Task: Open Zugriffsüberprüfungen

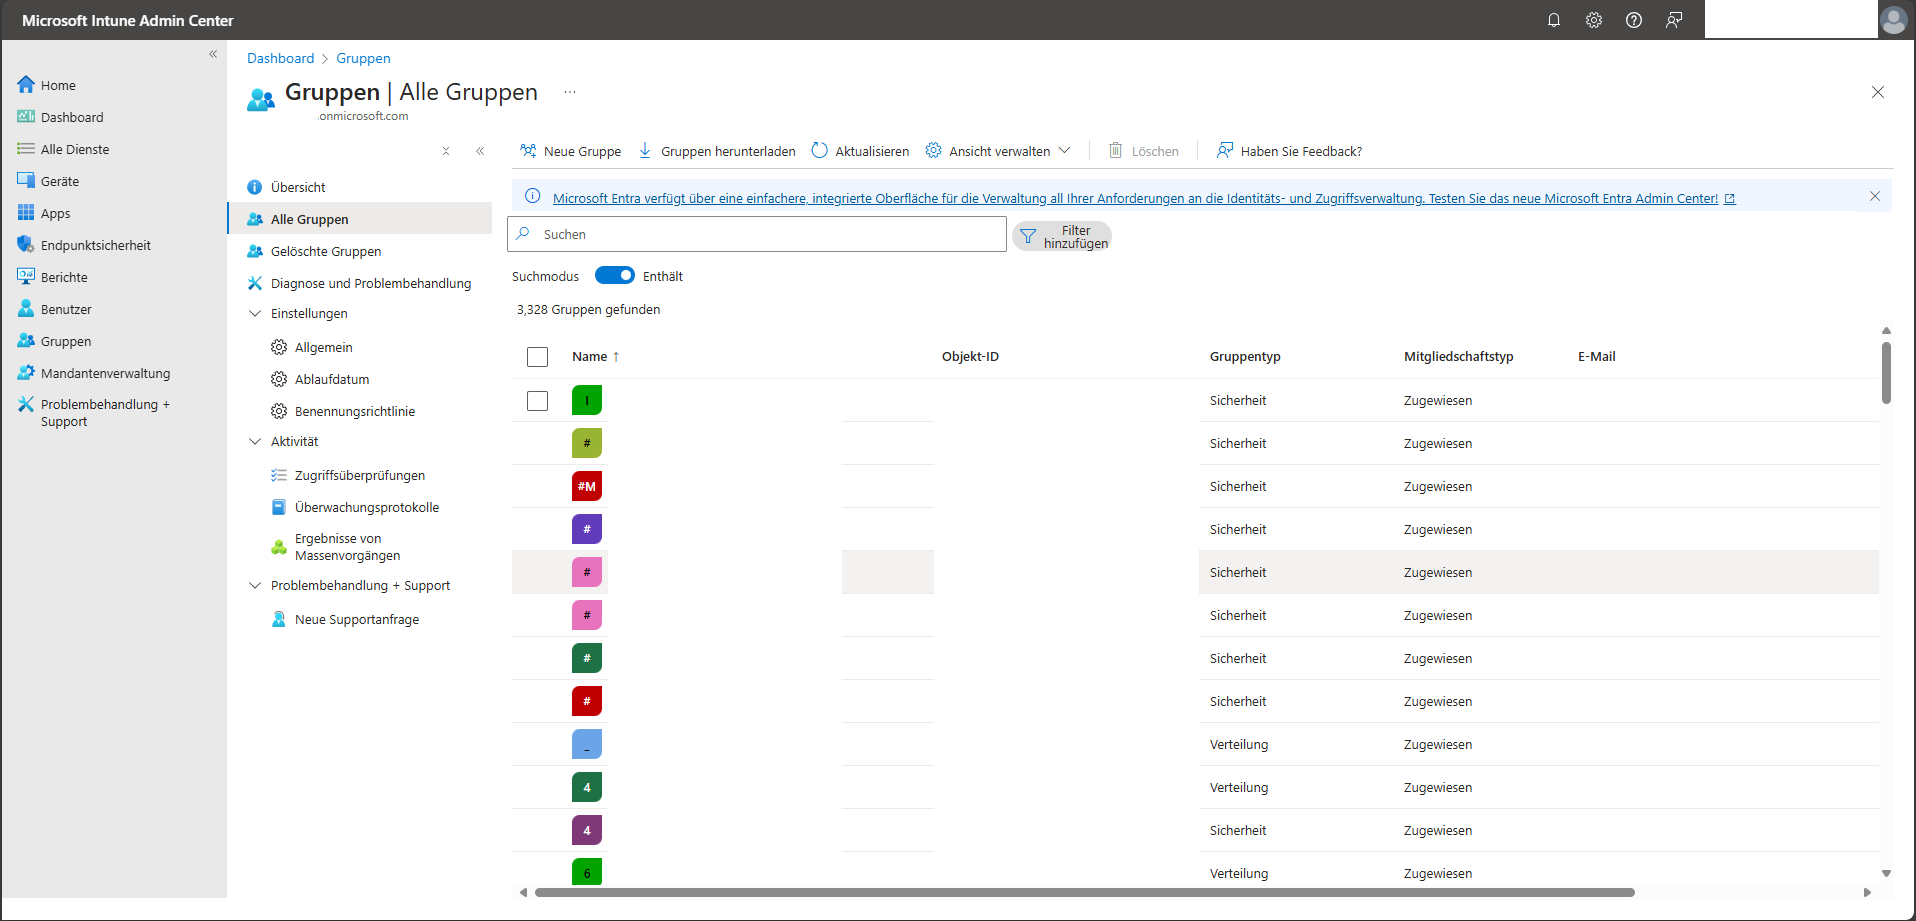Action: (x=360, y=475)
